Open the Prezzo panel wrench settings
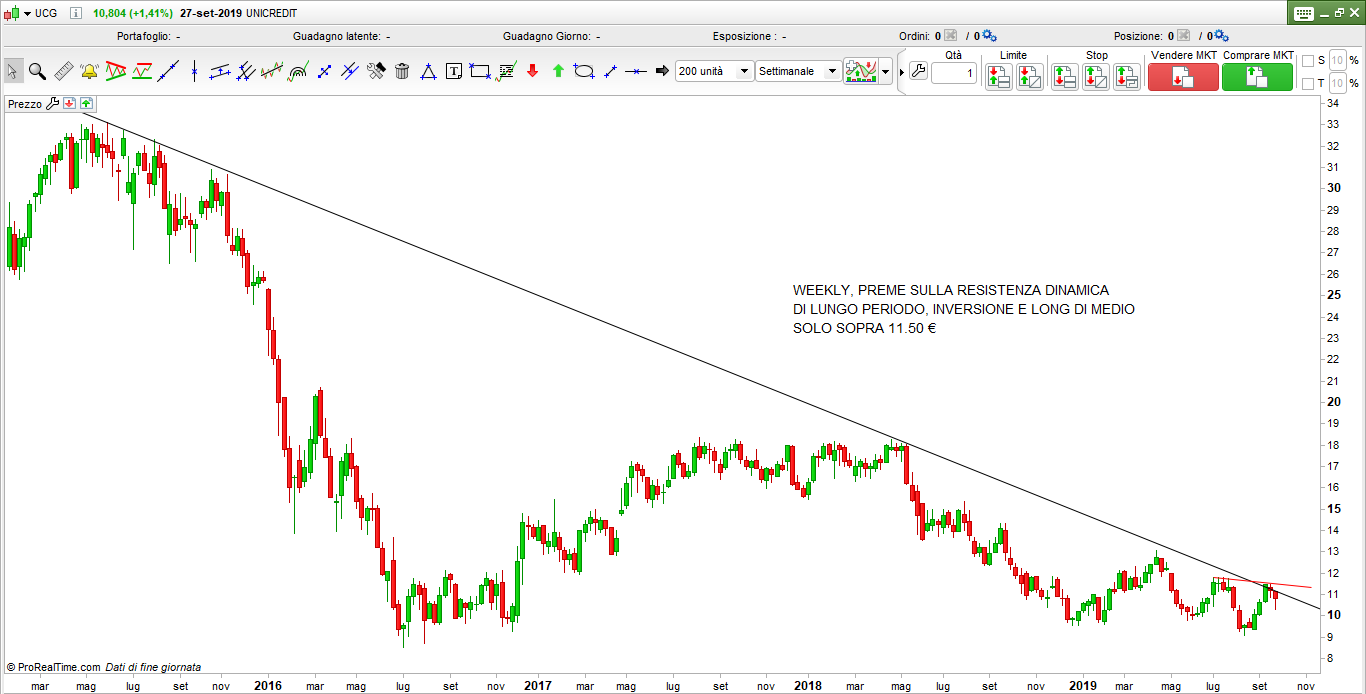 (53, 103)
